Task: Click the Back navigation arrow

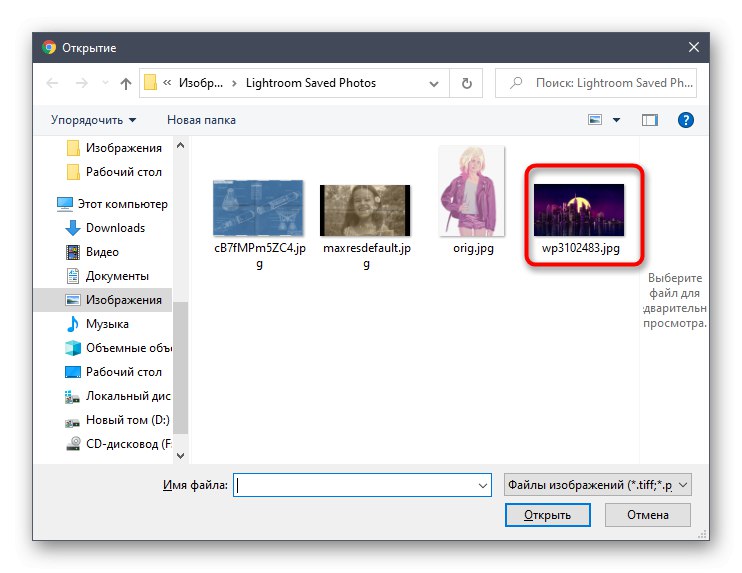Action: (x=52, y=83)
